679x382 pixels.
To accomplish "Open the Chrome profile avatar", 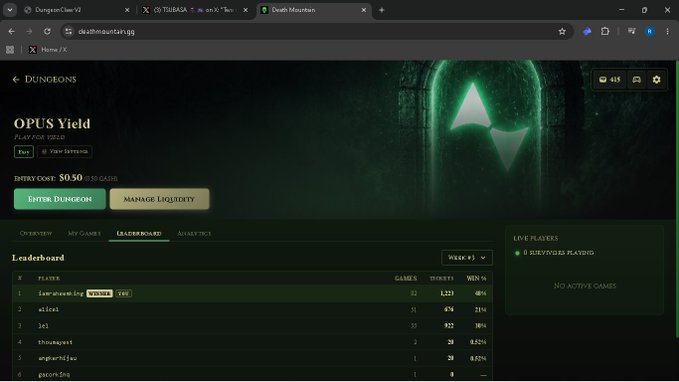I will (650, 31).
